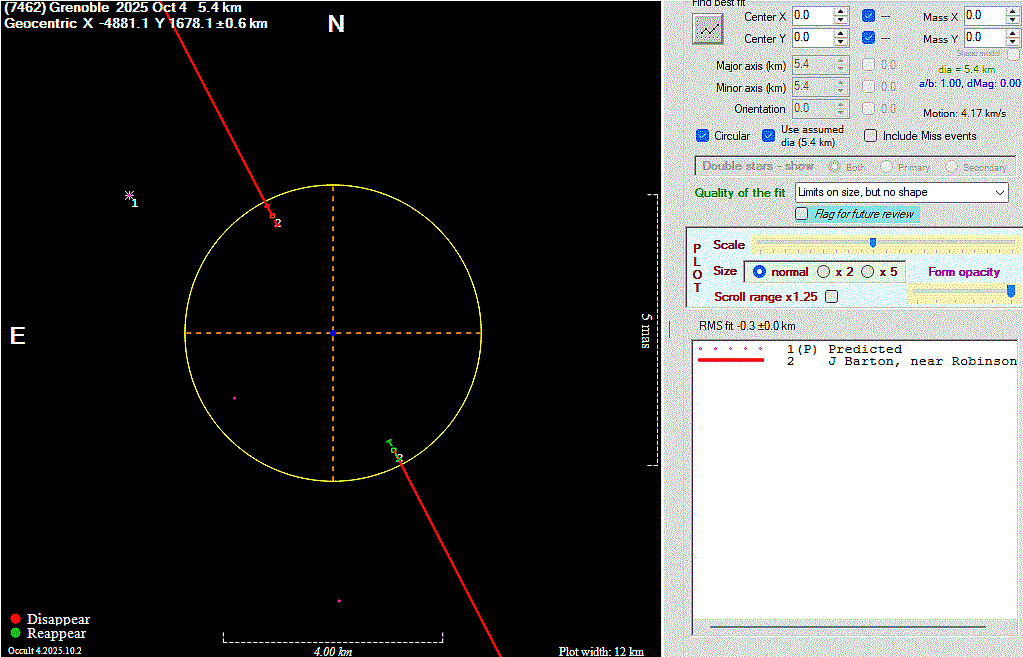Click the Scale slider handle
Viewport: 1023px width, 657px height.
pyautogui.click(x=873, y=243)
